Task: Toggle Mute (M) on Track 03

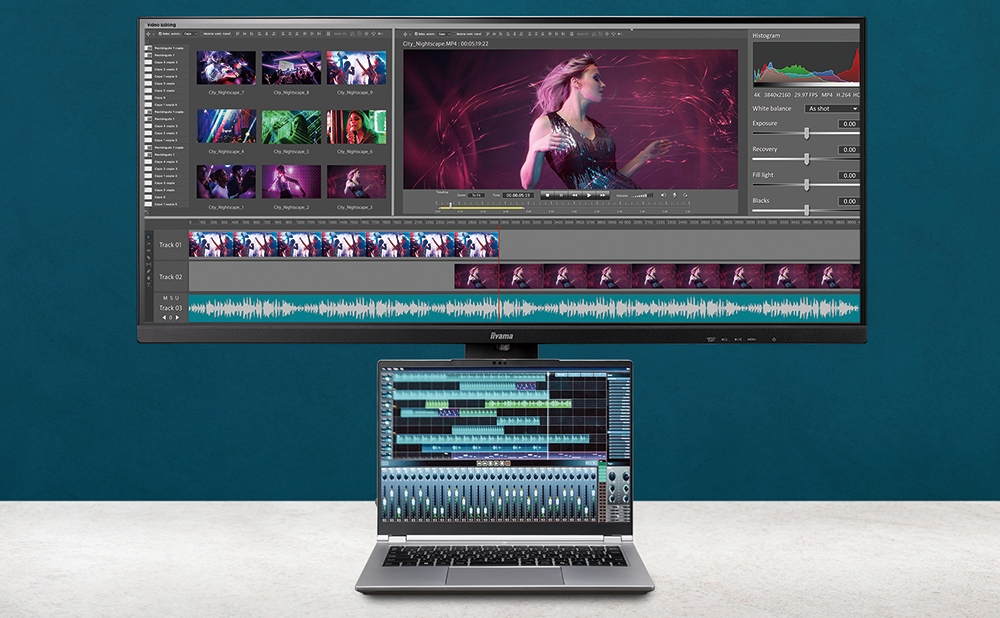Action: pos(164,298)
